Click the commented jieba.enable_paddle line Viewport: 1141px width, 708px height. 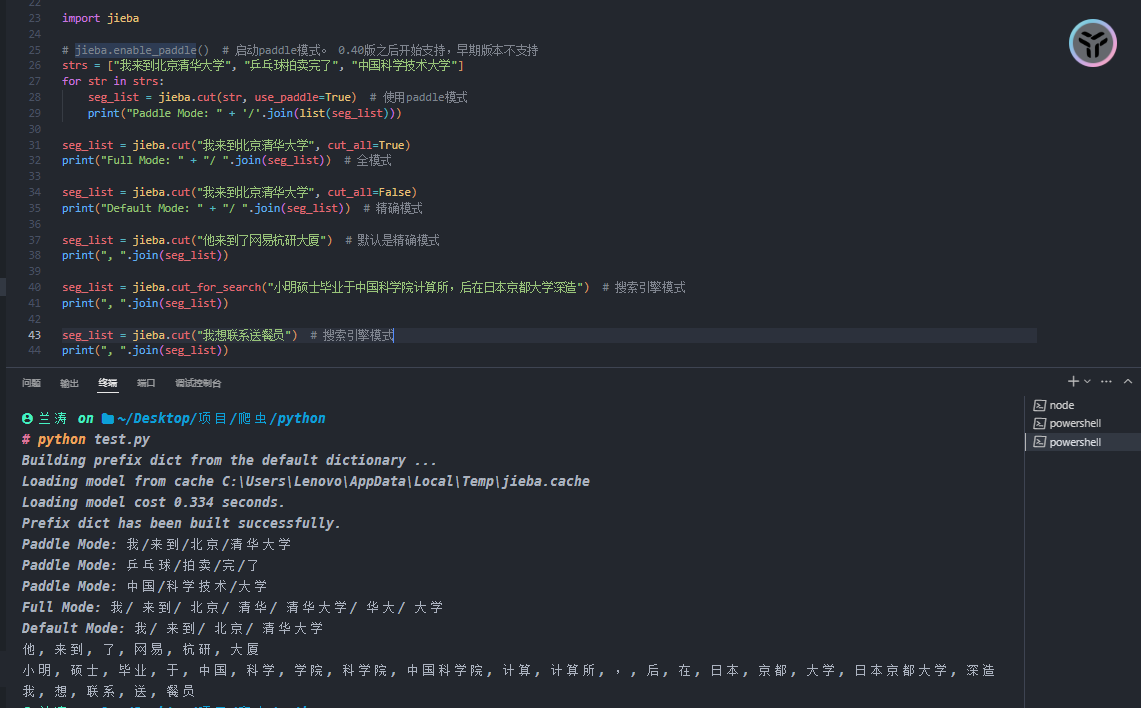pos(300,50)
